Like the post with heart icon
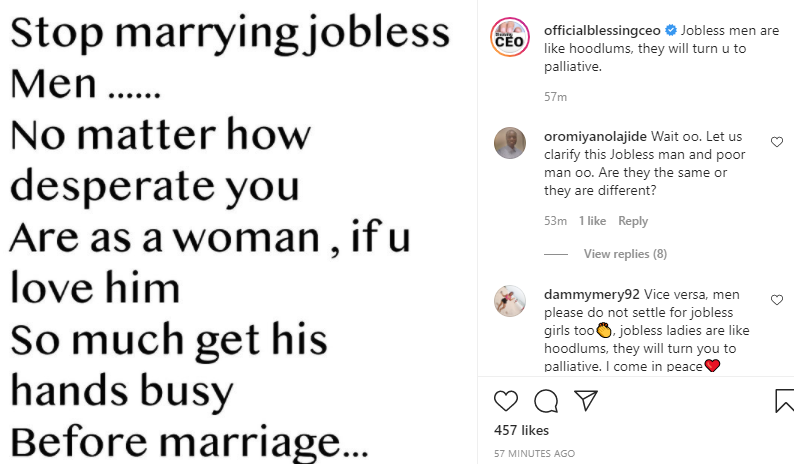The width and height of the screenshot is (794, 464). (x=507, y=401)
